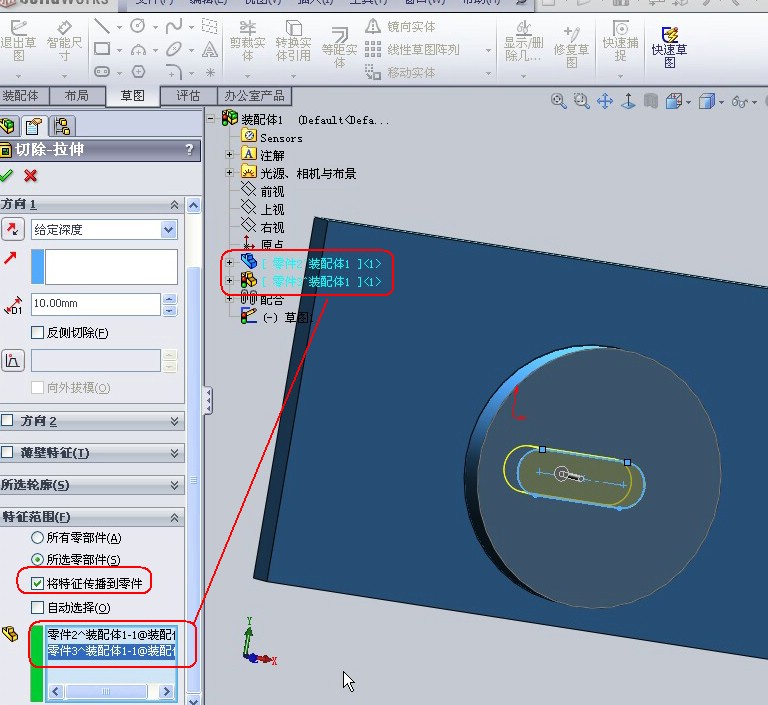Select 所选零部件(S) radio button
Viewport: 768px width, 705px height.
pyautogui.click(x=37, y=559)
